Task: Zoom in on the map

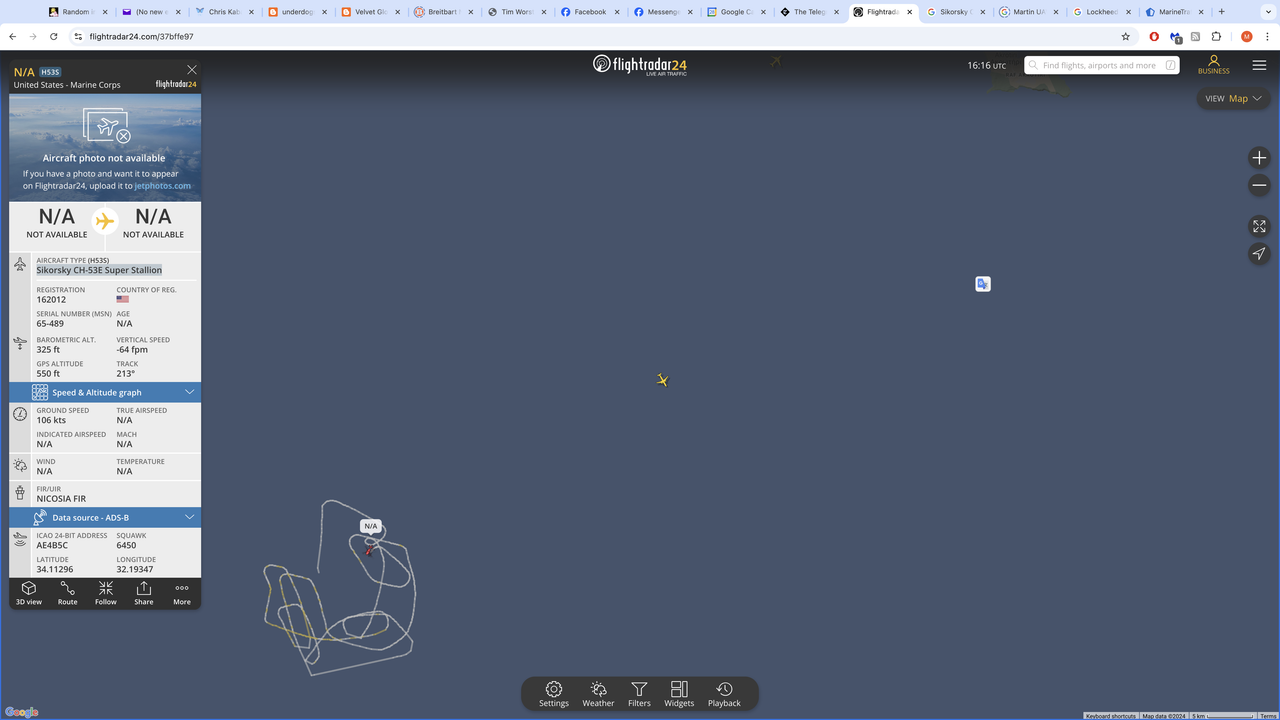Action: [1259, 158]
